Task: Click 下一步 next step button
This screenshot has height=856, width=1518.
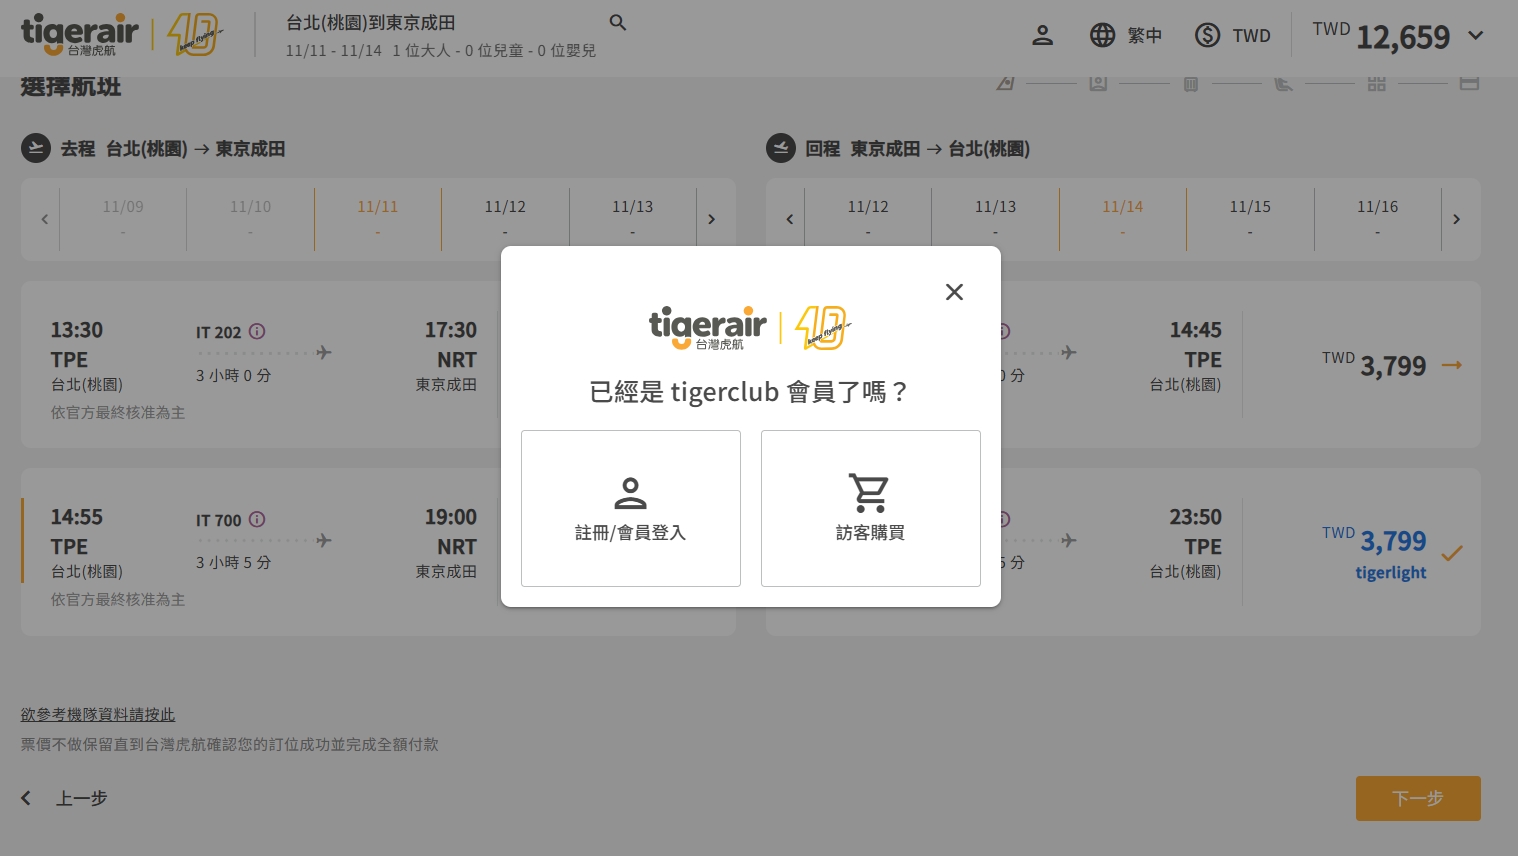Action: tap(1417, 798)
